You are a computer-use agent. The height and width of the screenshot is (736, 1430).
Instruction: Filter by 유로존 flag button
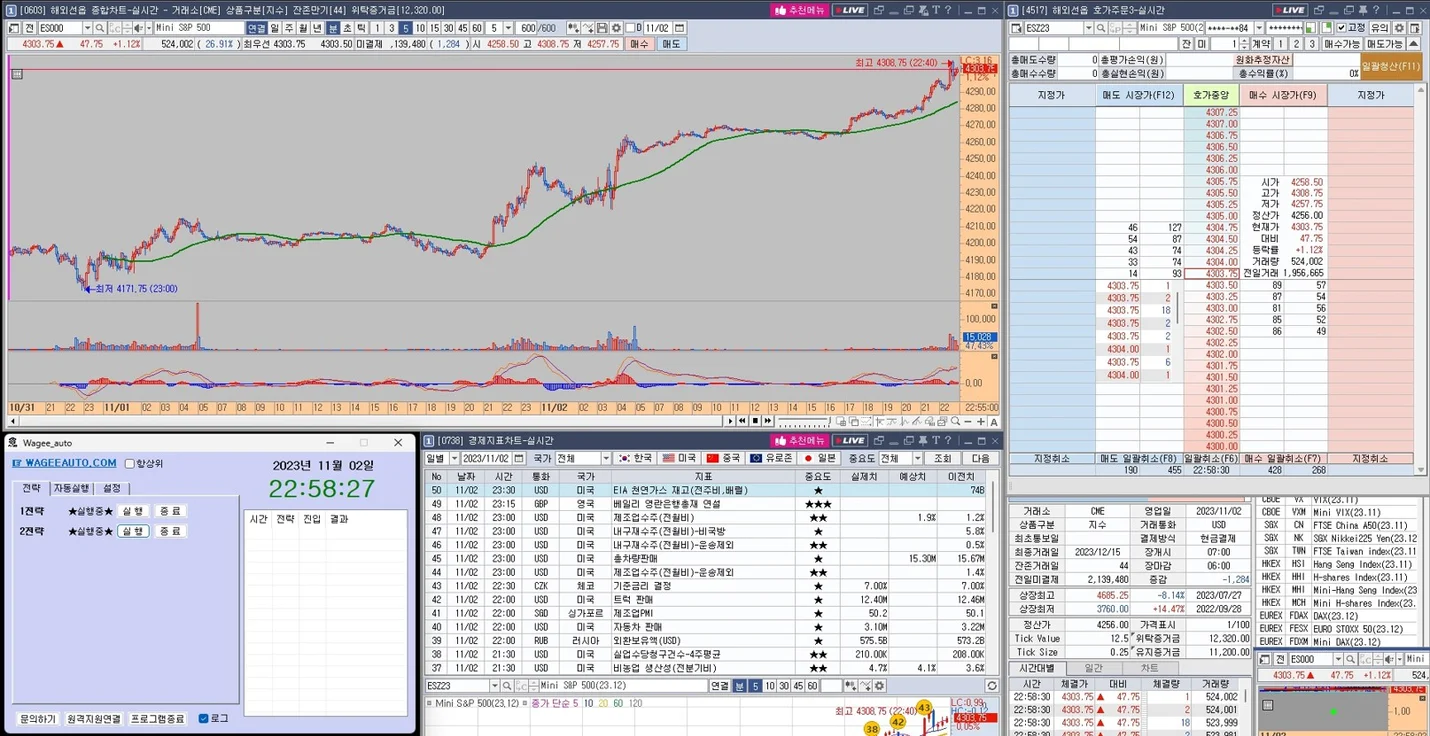click(x=771, y=458)
